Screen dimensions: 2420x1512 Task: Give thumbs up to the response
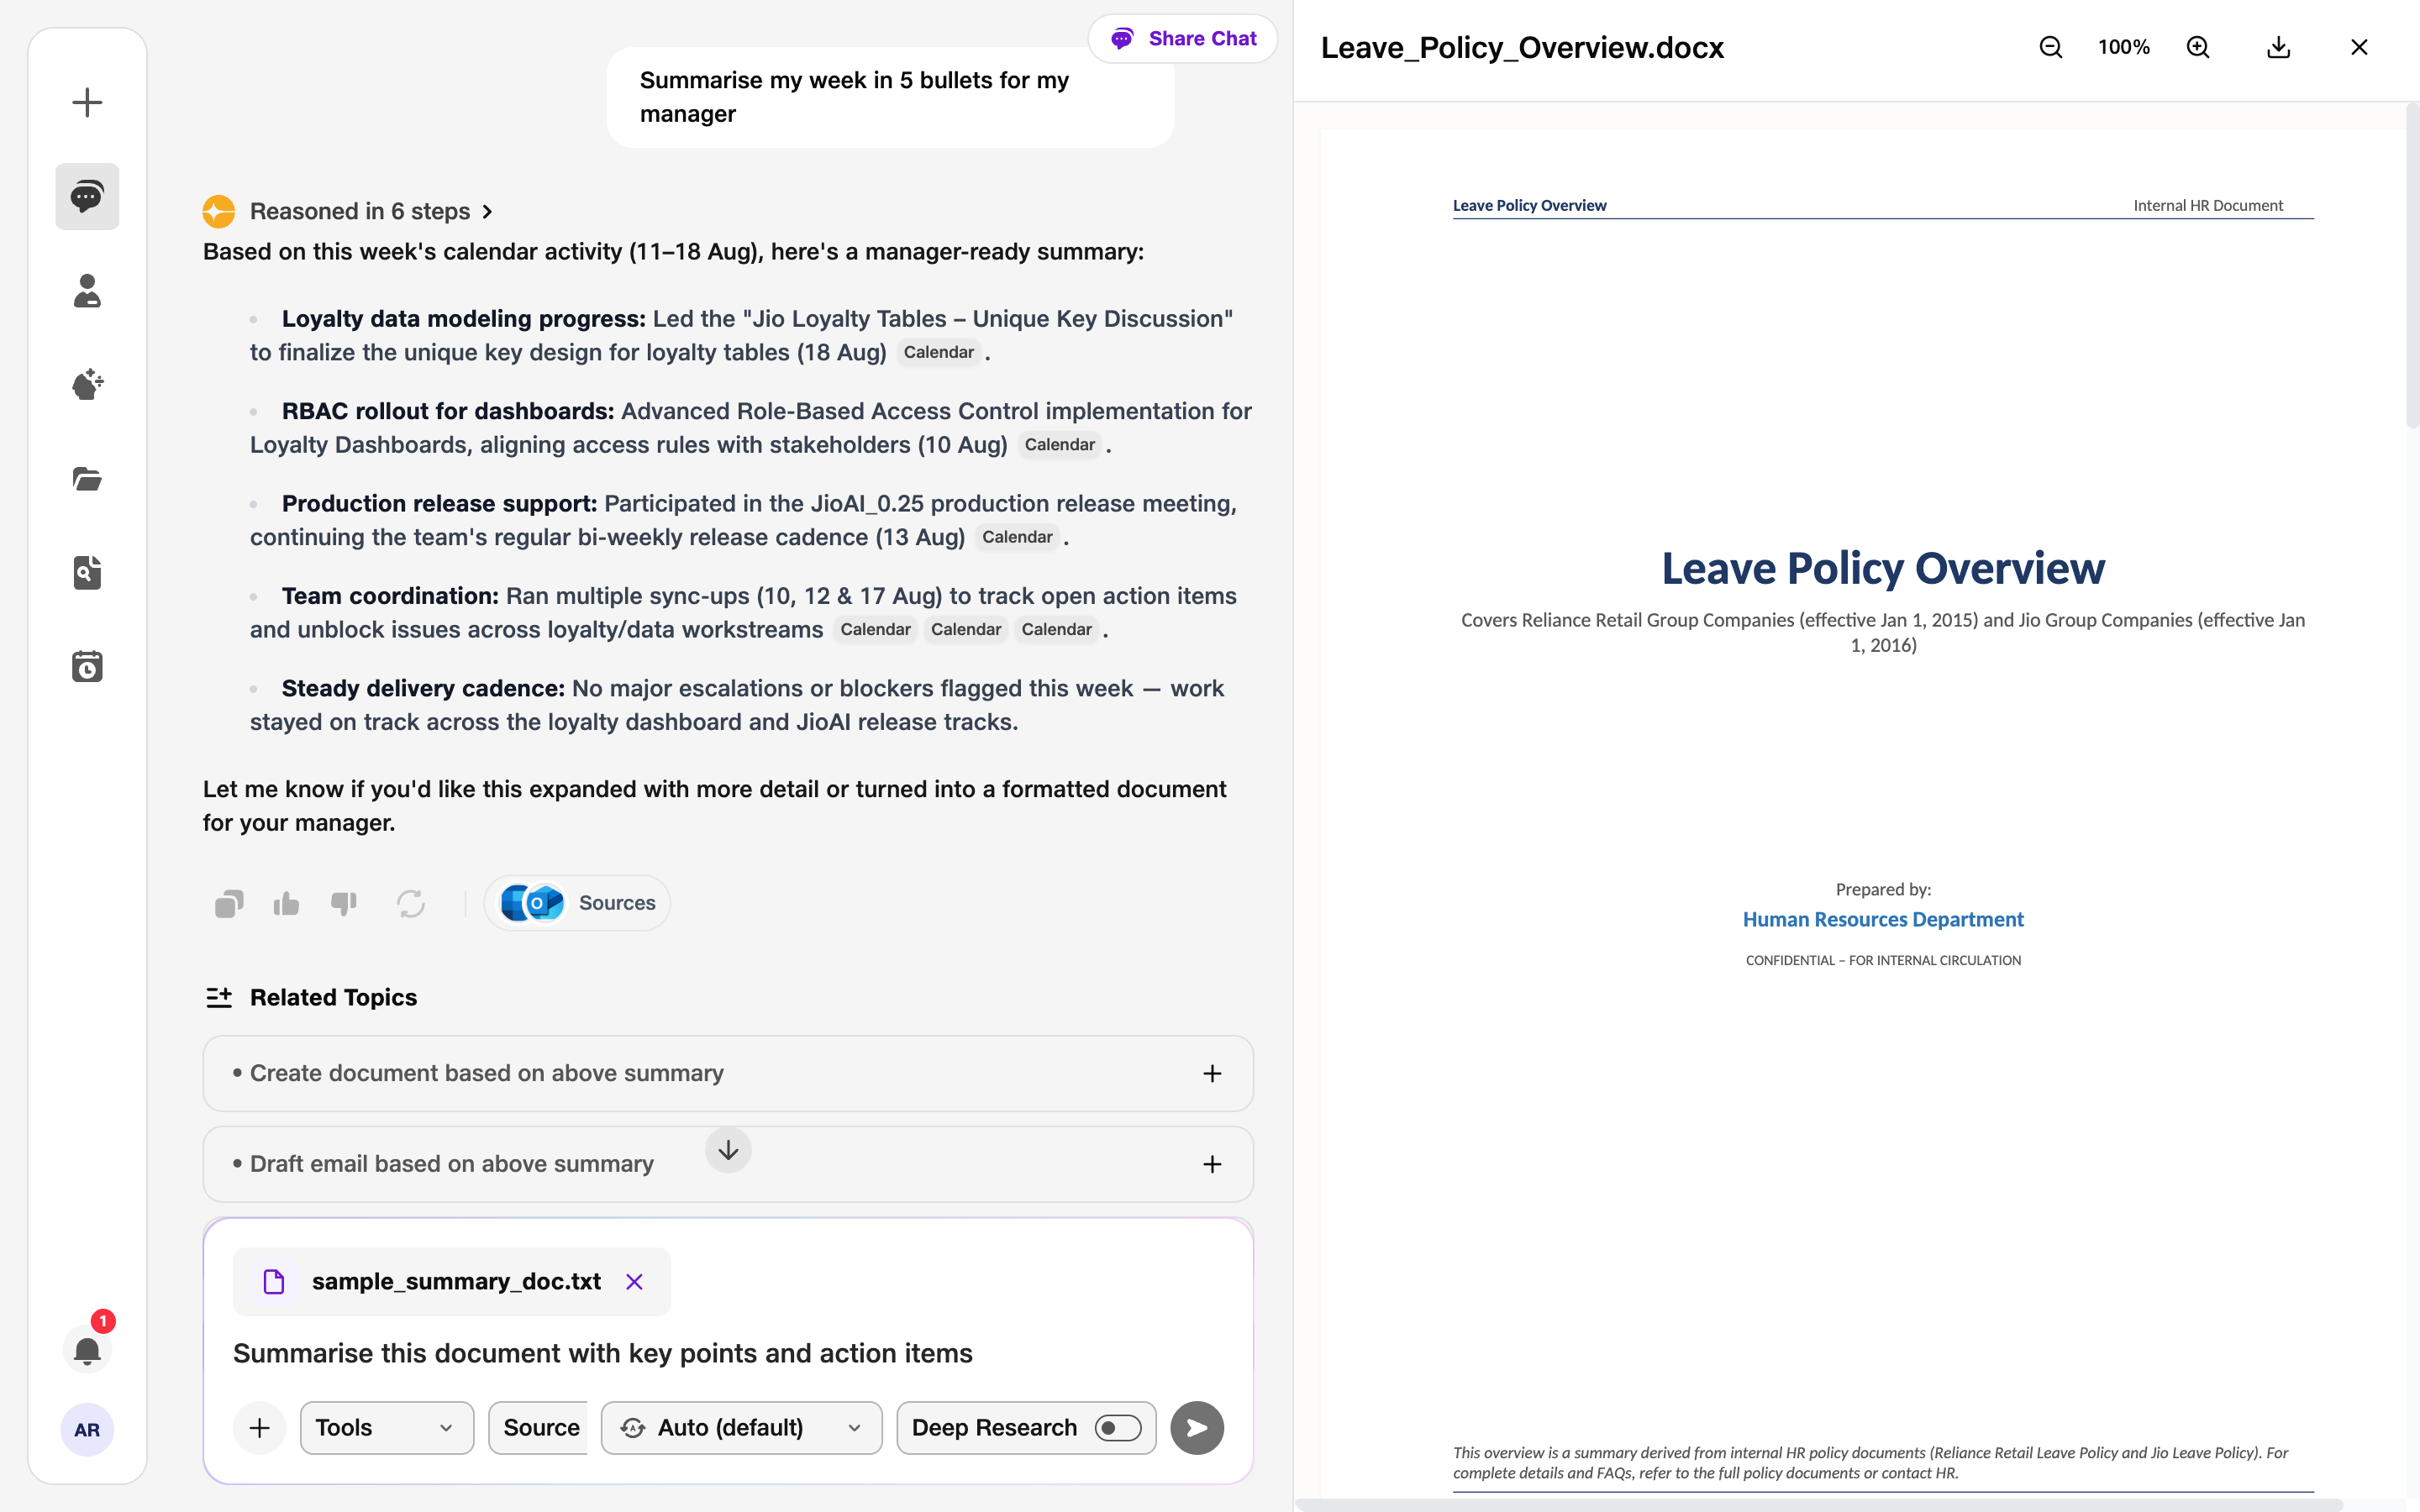click(x=286, y=904)
